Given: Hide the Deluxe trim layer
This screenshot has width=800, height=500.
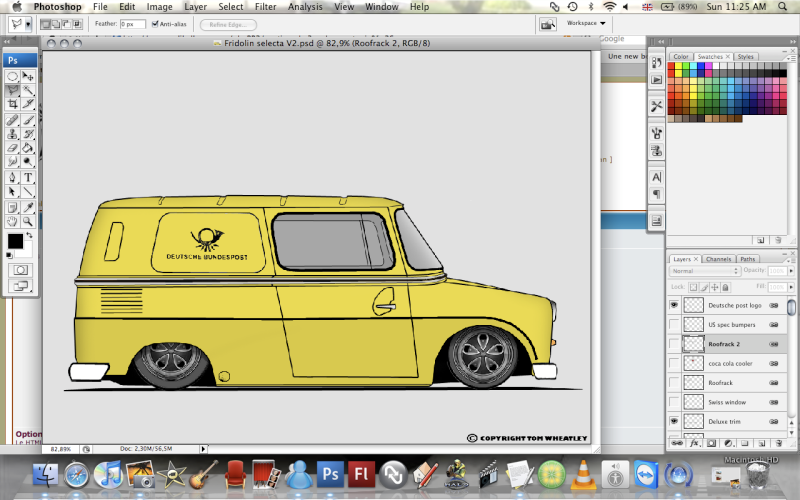Looking at the screenshot, I should click(x=674, y=421).
